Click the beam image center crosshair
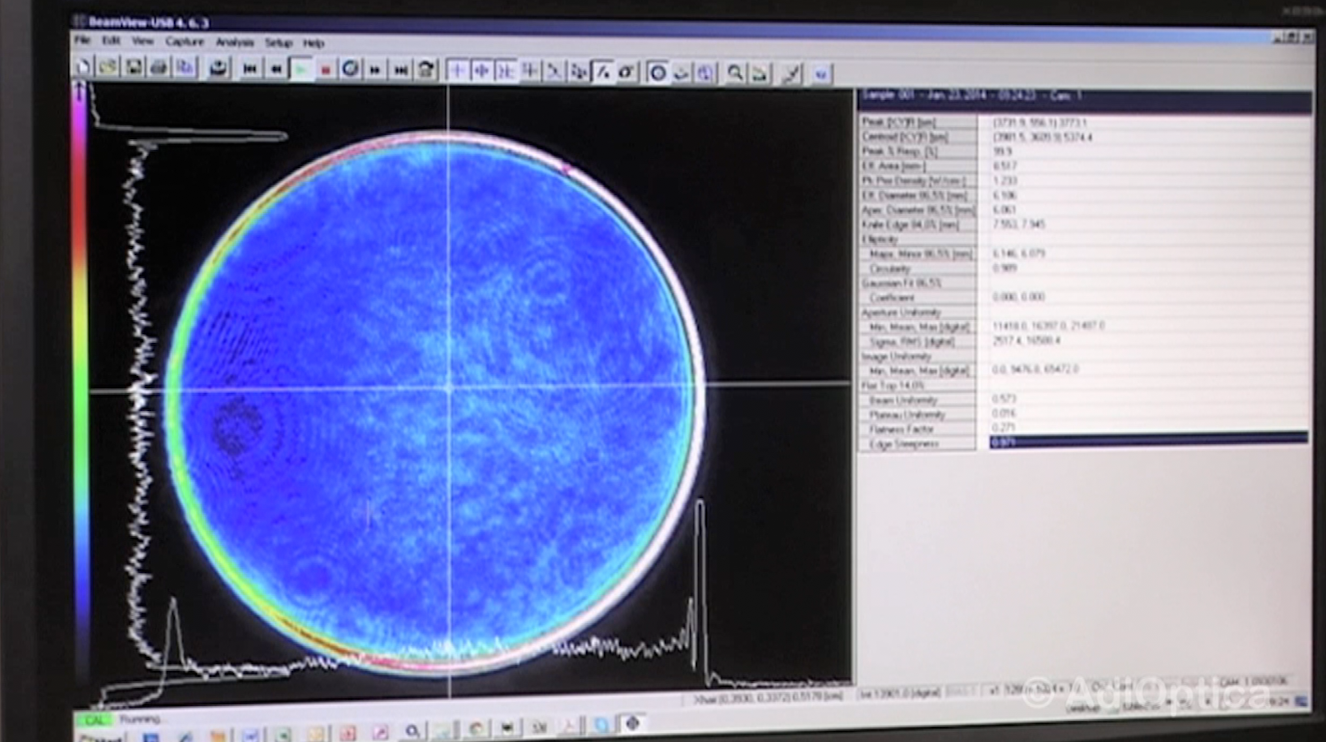This screenshot has height=742, width=1326. click(x=448, y=388)
